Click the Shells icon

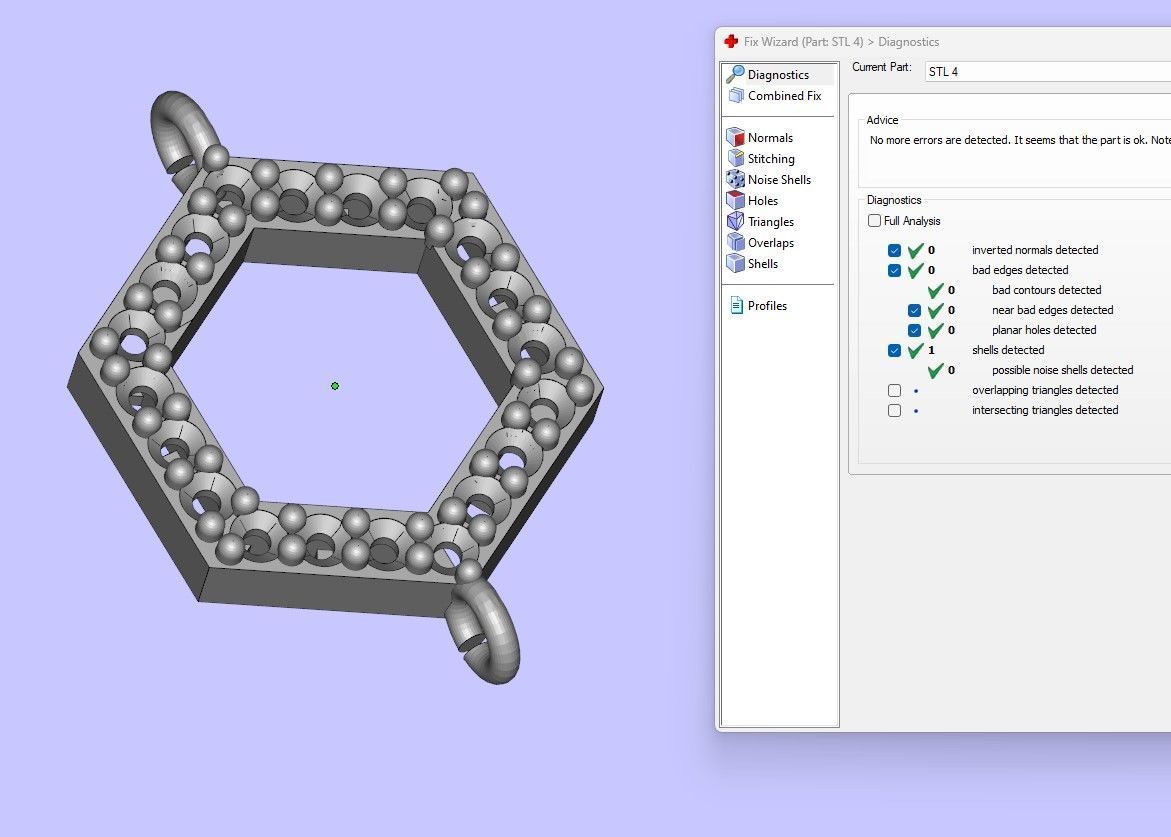(736, 263)
